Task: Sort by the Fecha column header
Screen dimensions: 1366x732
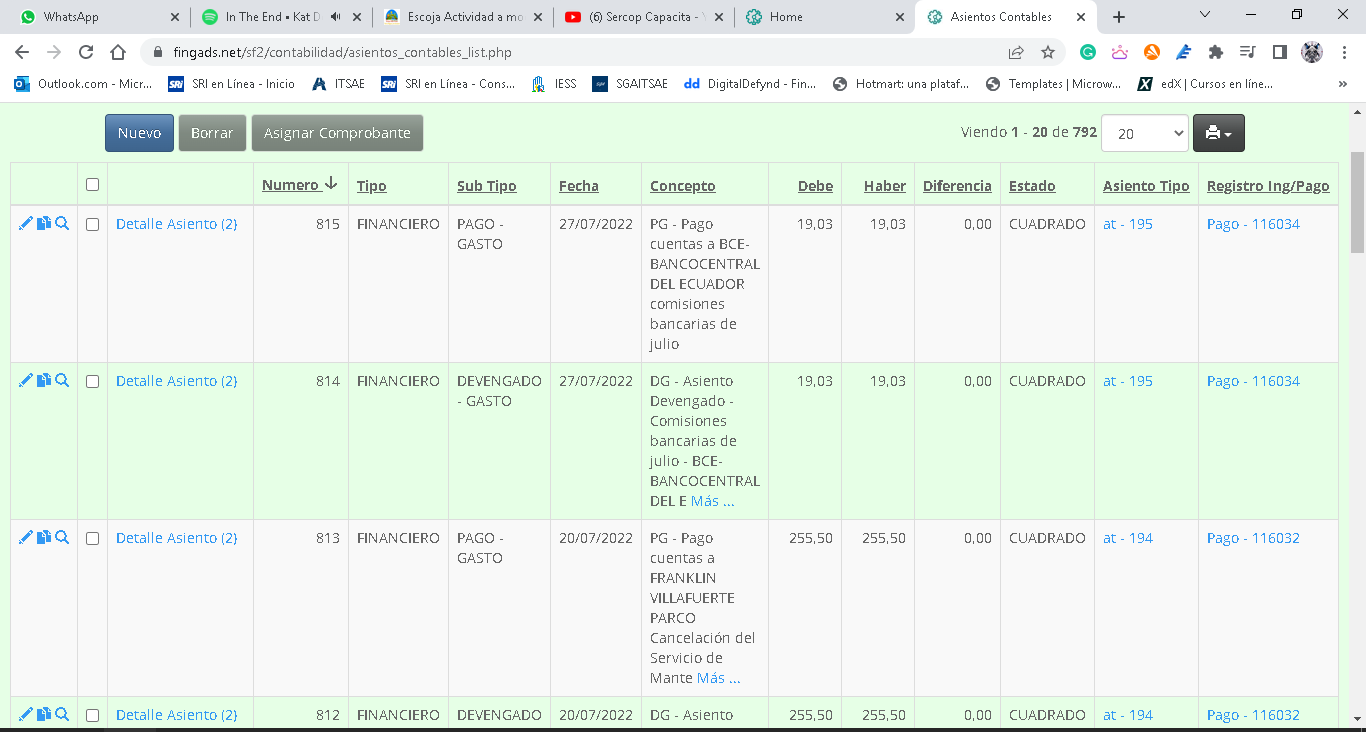Action: (578, 186)
